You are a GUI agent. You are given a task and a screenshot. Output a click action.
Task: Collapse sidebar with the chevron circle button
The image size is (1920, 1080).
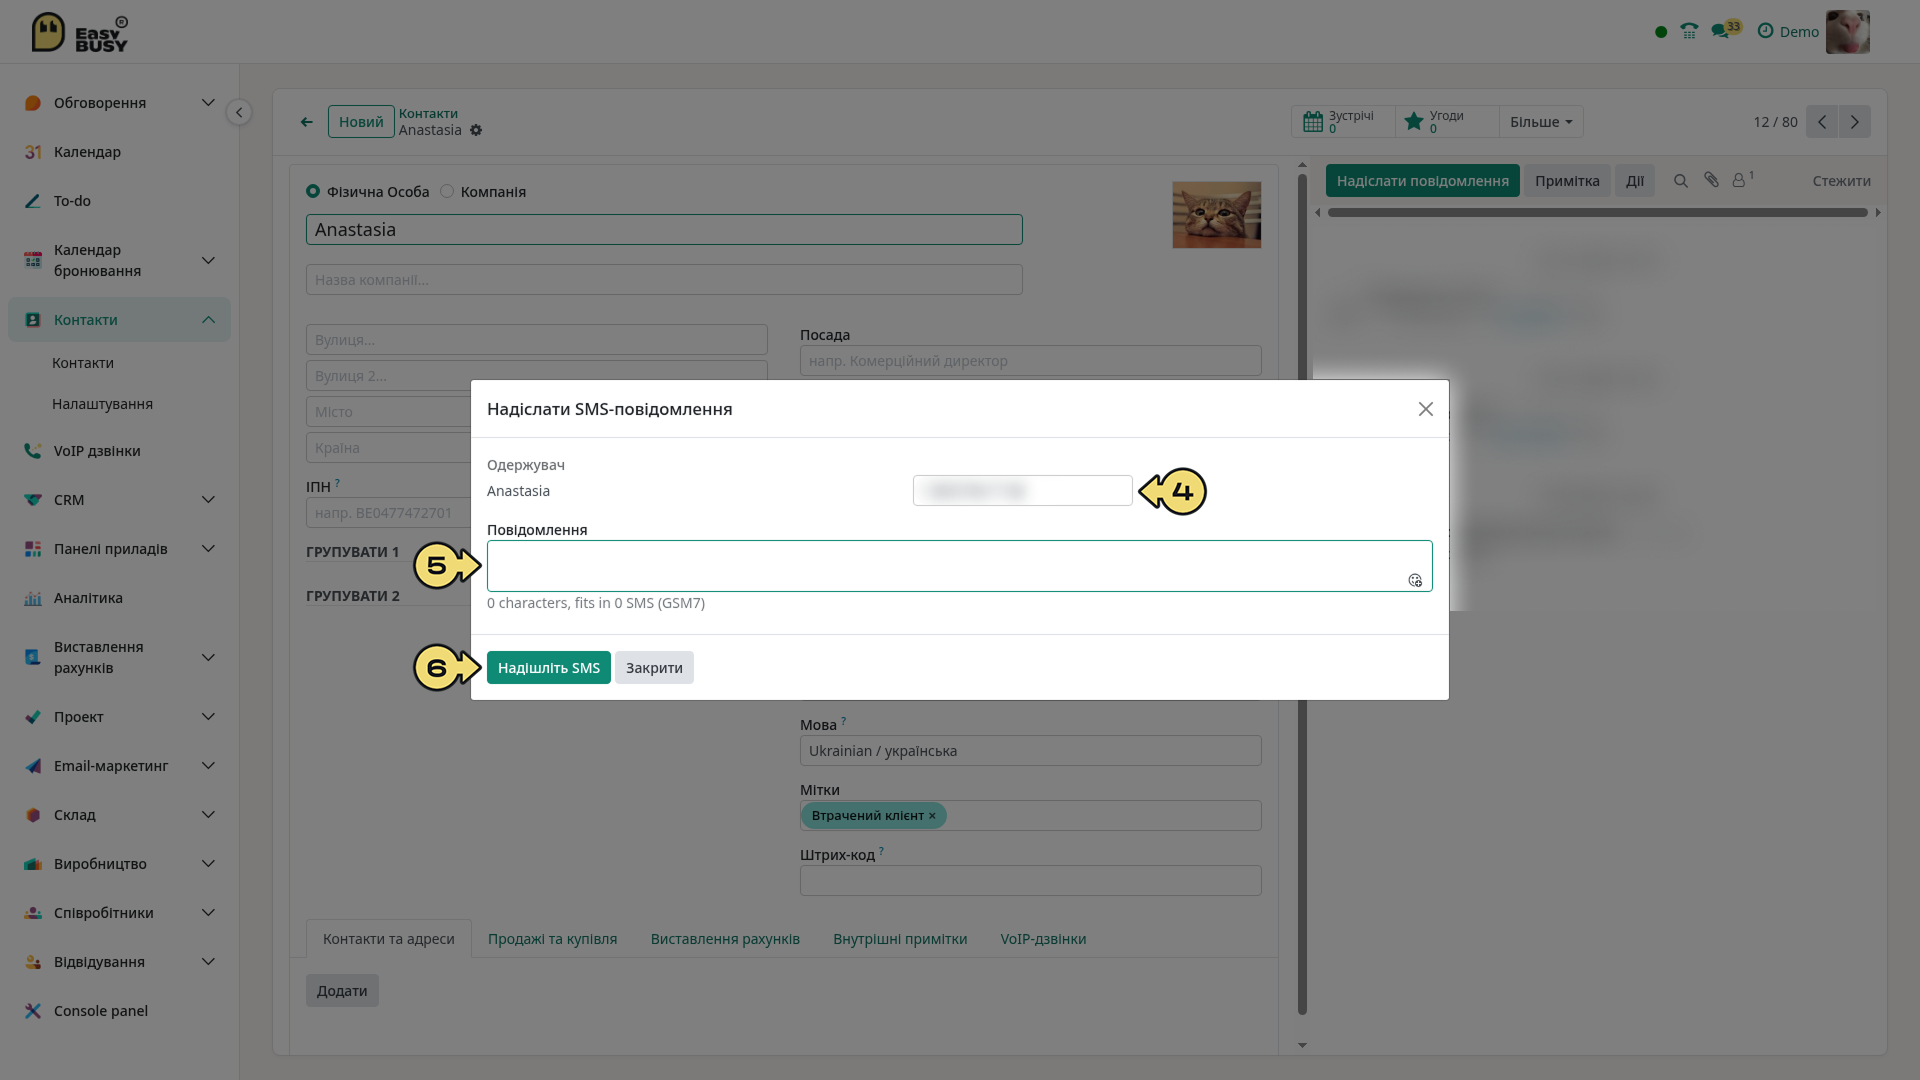coord(238,112)
